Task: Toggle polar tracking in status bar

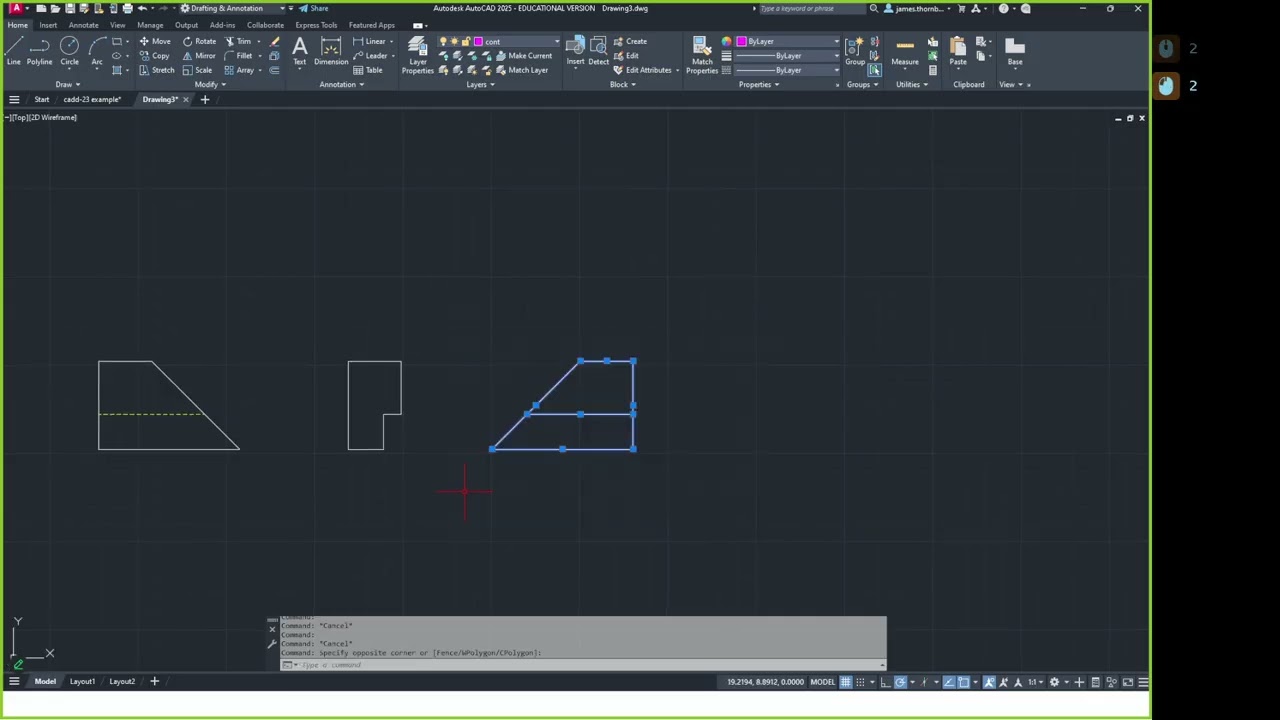Action: click(x=900, y=682)
